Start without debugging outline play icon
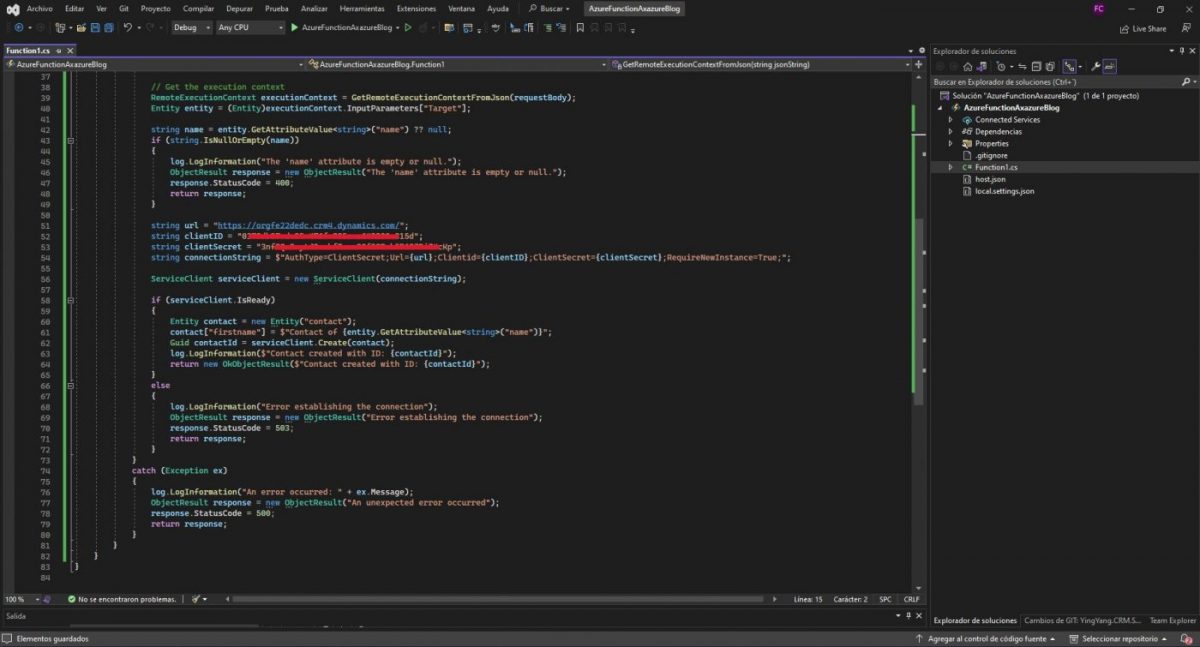The height and width of the screenshot is (647, 1200). [408, 28]
